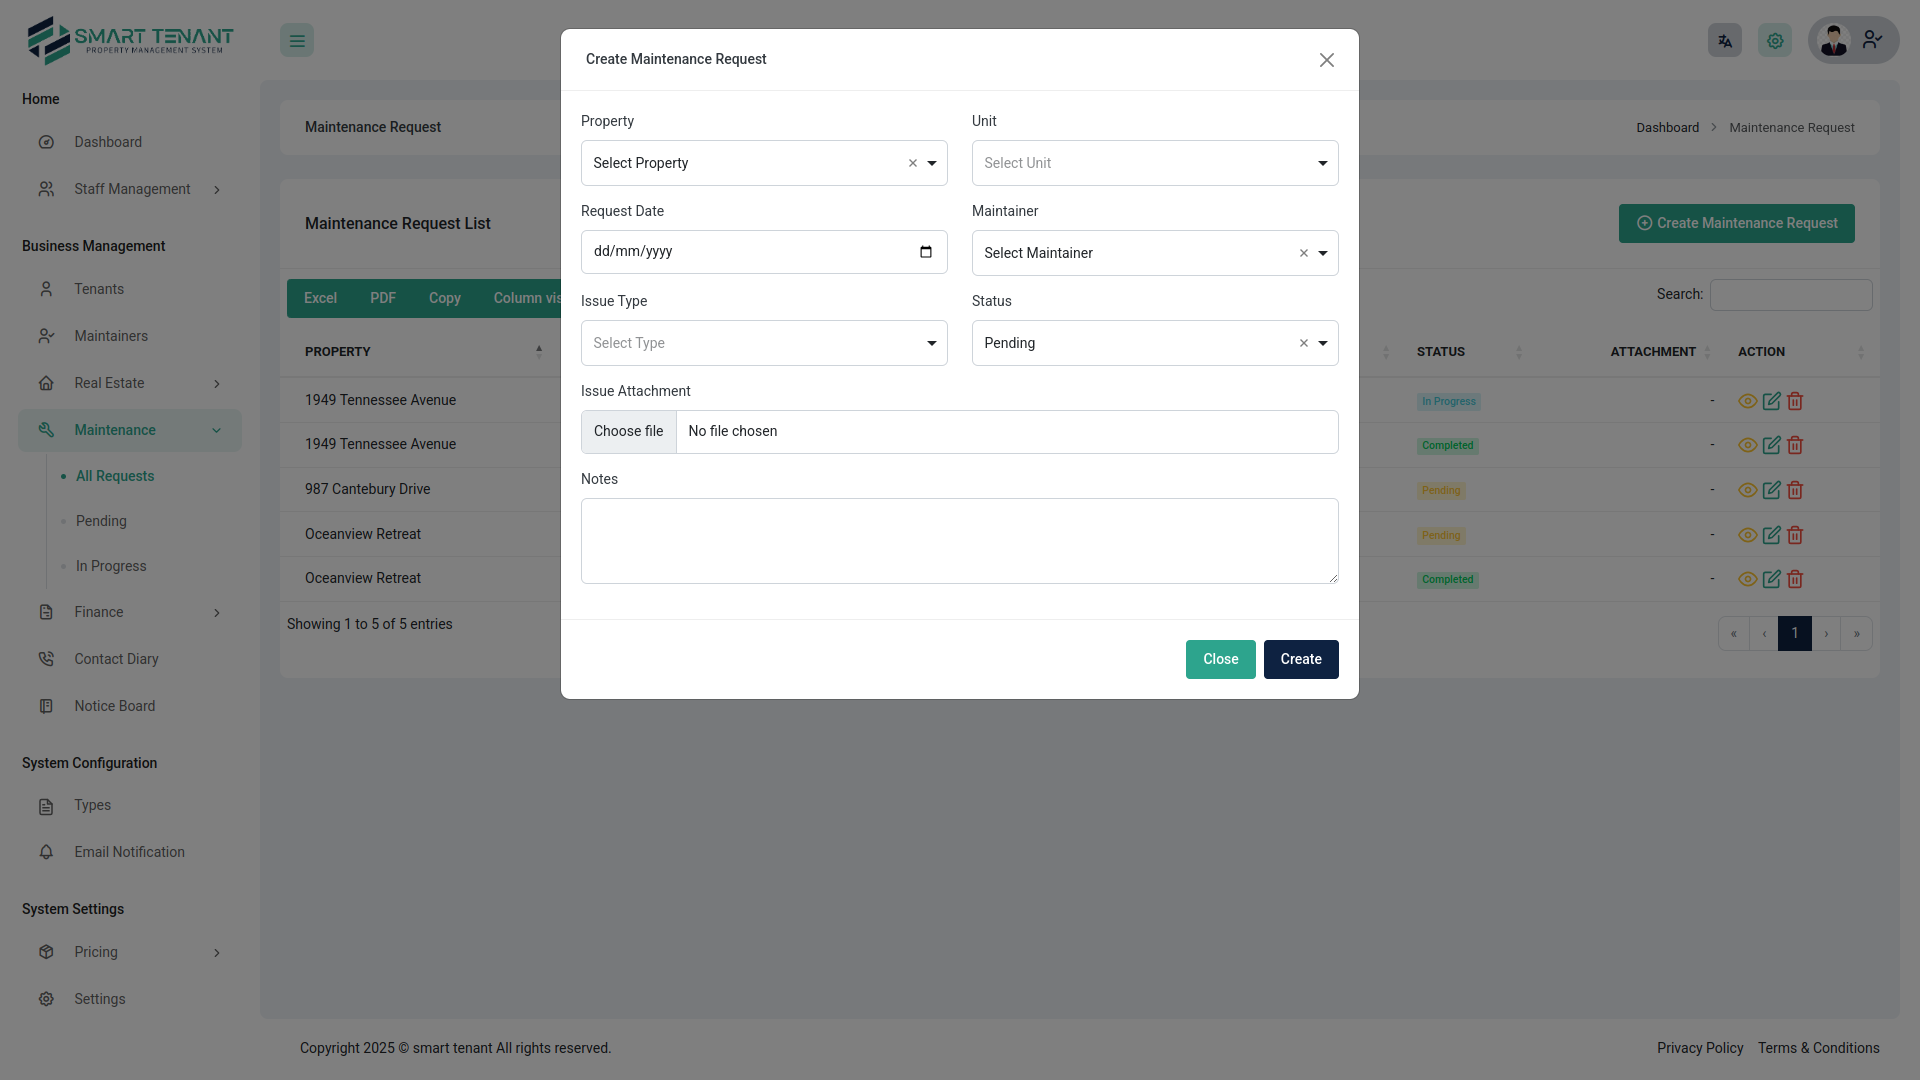Open the Maintainers section icon
The image size is (1920, 1080).
point(47,336)
